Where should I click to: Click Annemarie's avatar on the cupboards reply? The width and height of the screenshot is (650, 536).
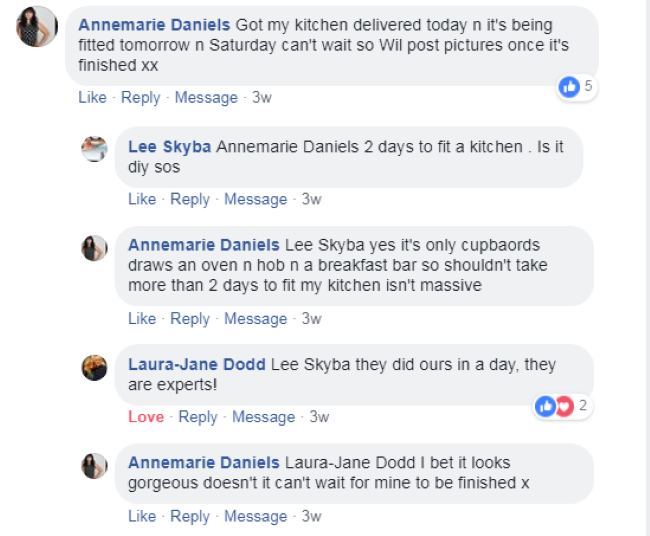94,247
